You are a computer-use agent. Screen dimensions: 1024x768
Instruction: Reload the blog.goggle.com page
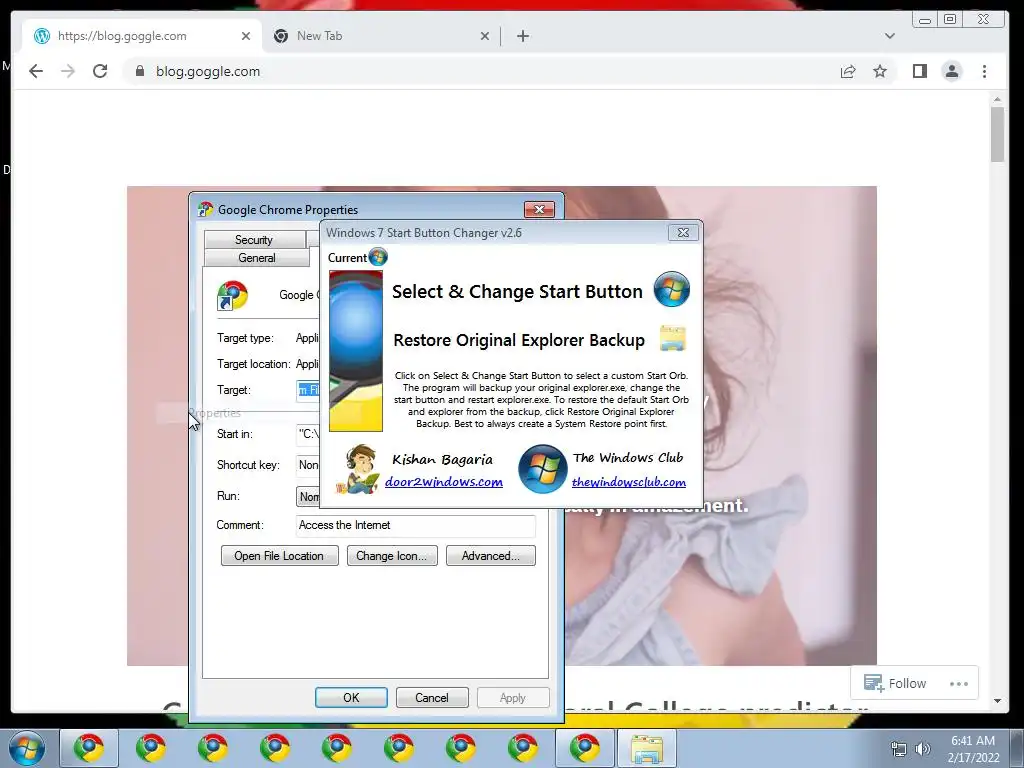[100, 71]
